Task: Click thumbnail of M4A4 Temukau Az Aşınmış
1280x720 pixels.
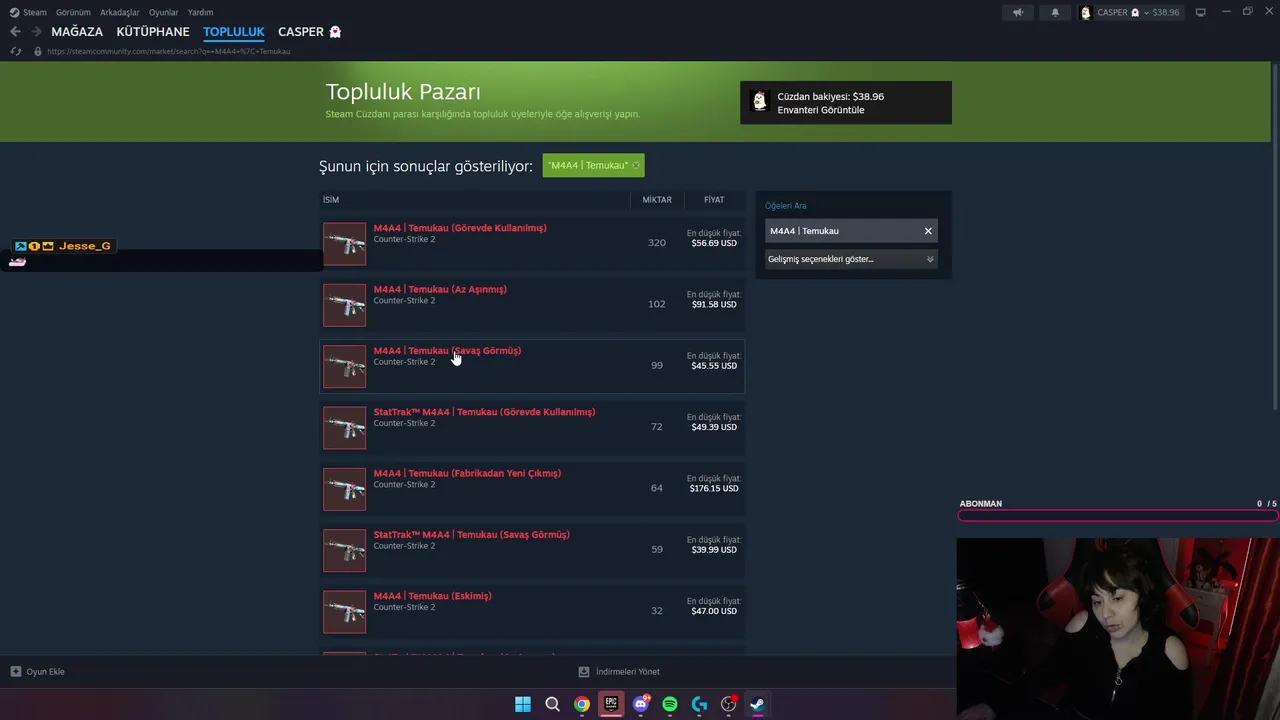Action: 344,305
